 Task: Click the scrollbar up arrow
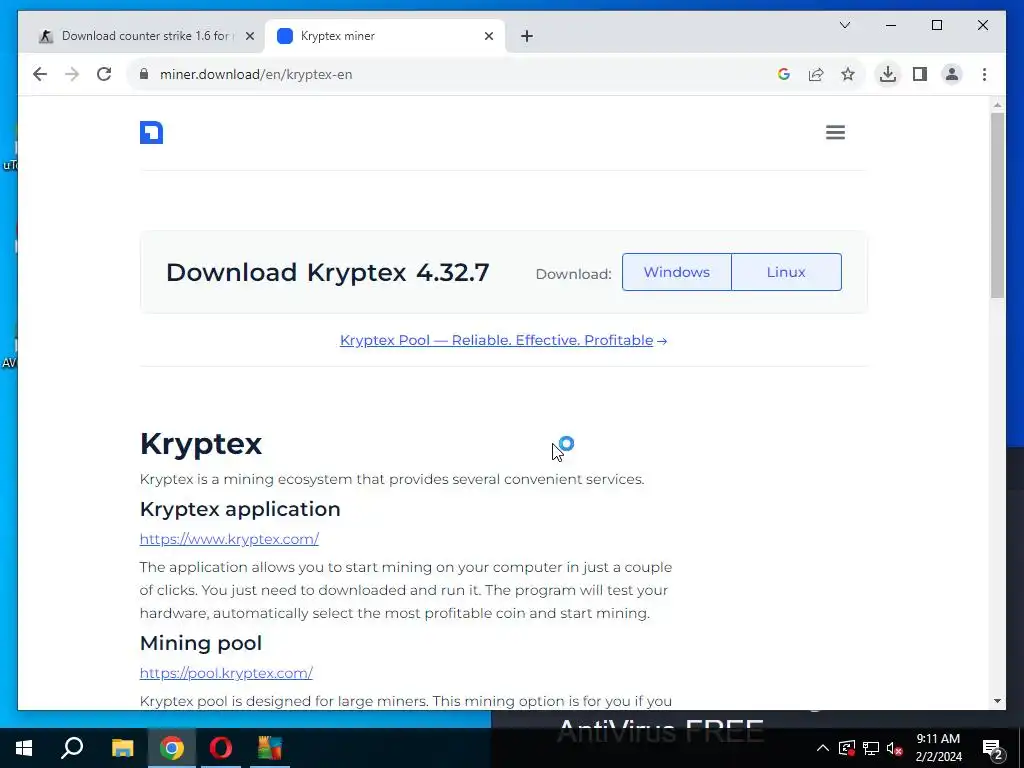[x=997, y=104]
